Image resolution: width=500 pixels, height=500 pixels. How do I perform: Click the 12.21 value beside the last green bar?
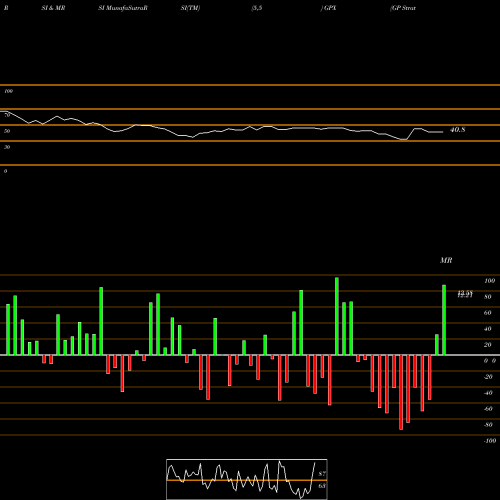tap(465, 295)
